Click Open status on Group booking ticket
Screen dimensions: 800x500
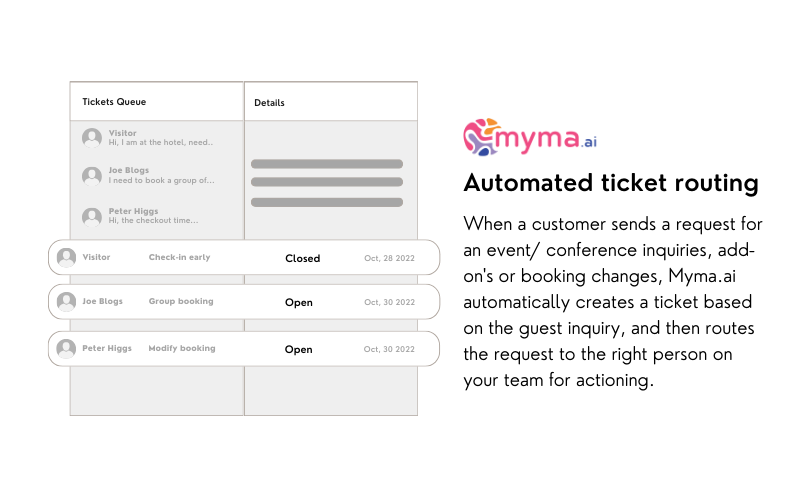(298, 302)
